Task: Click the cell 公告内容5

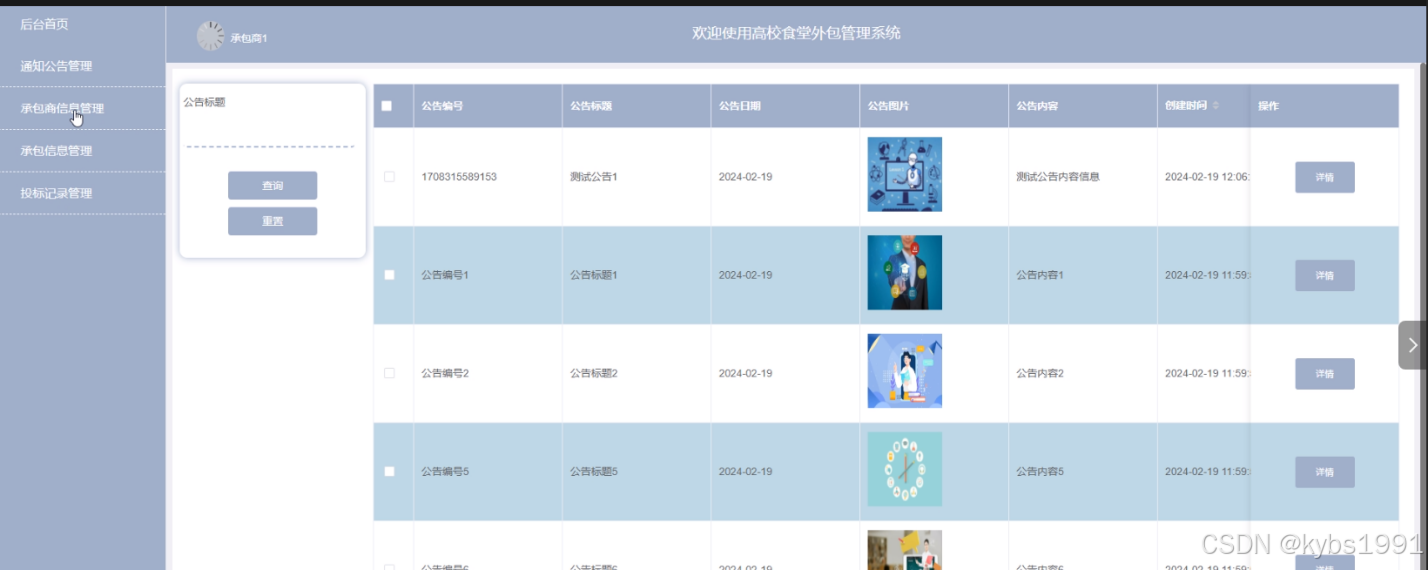Action: [1040, 471]
